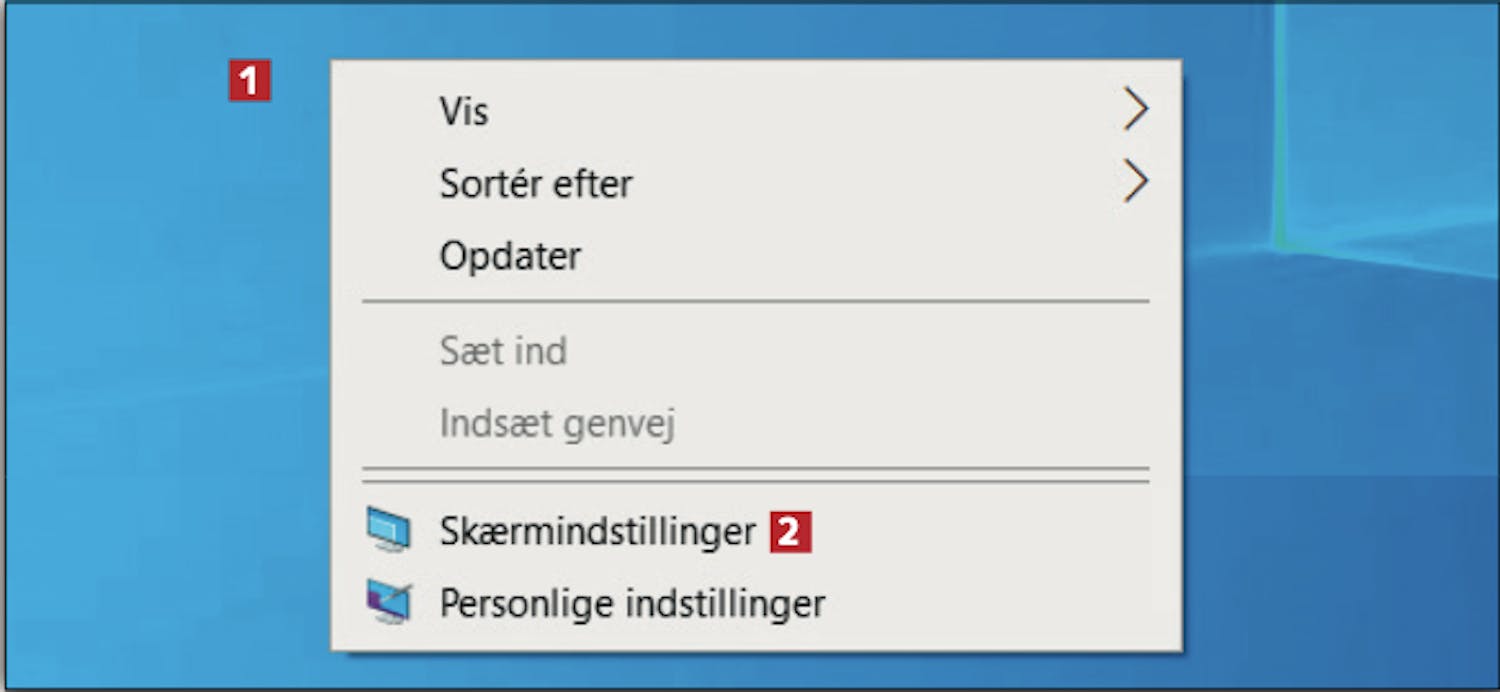
Task: Click the double separator above Skærmindstillinger
Action: 756,475
